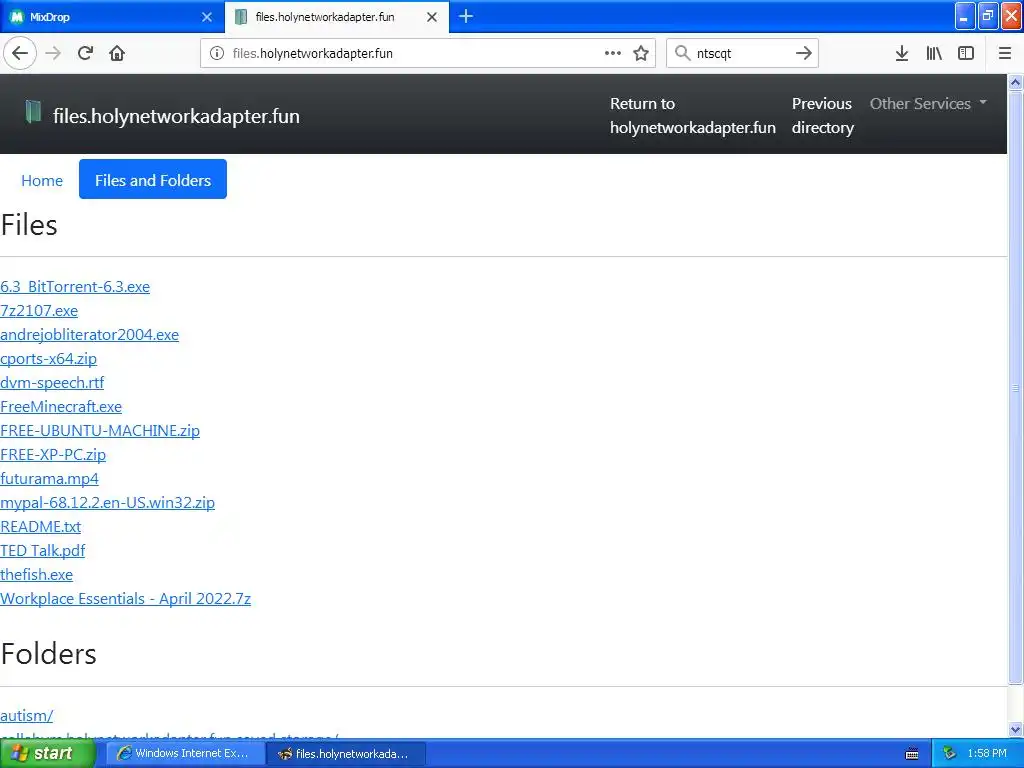Click the 1:58 PM system clock
This screenshot has width=1024, height=768.
[x=987, y=754]
